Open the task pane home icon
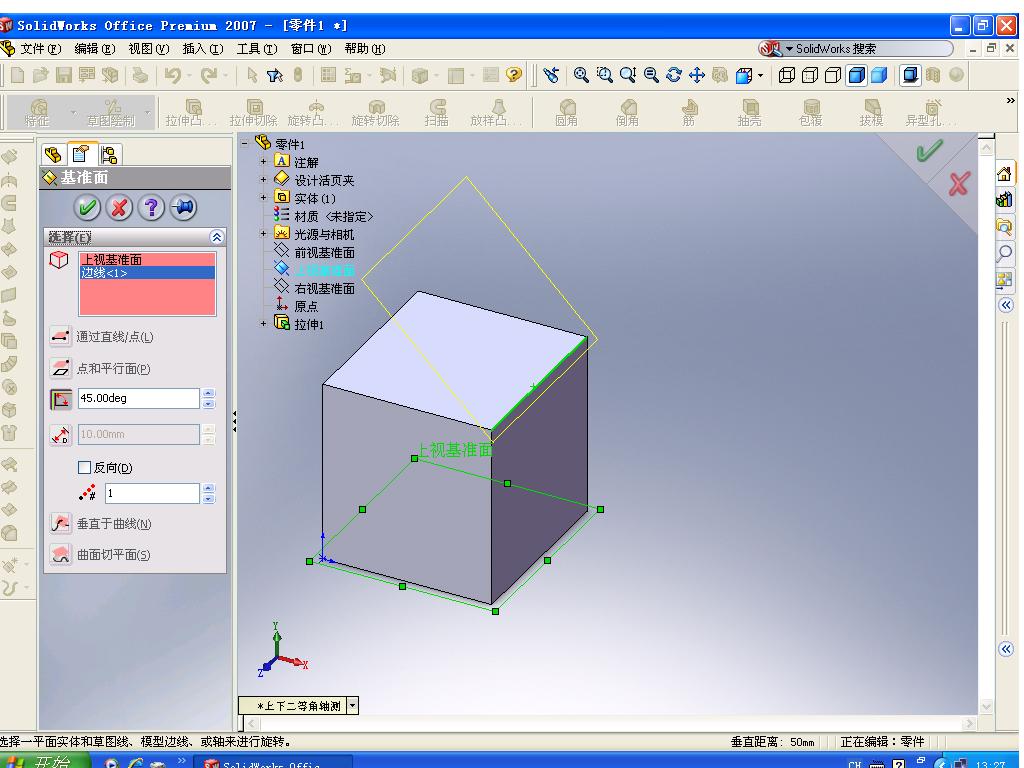This screenshot has width=1024, height=768. pos(1004,174)
